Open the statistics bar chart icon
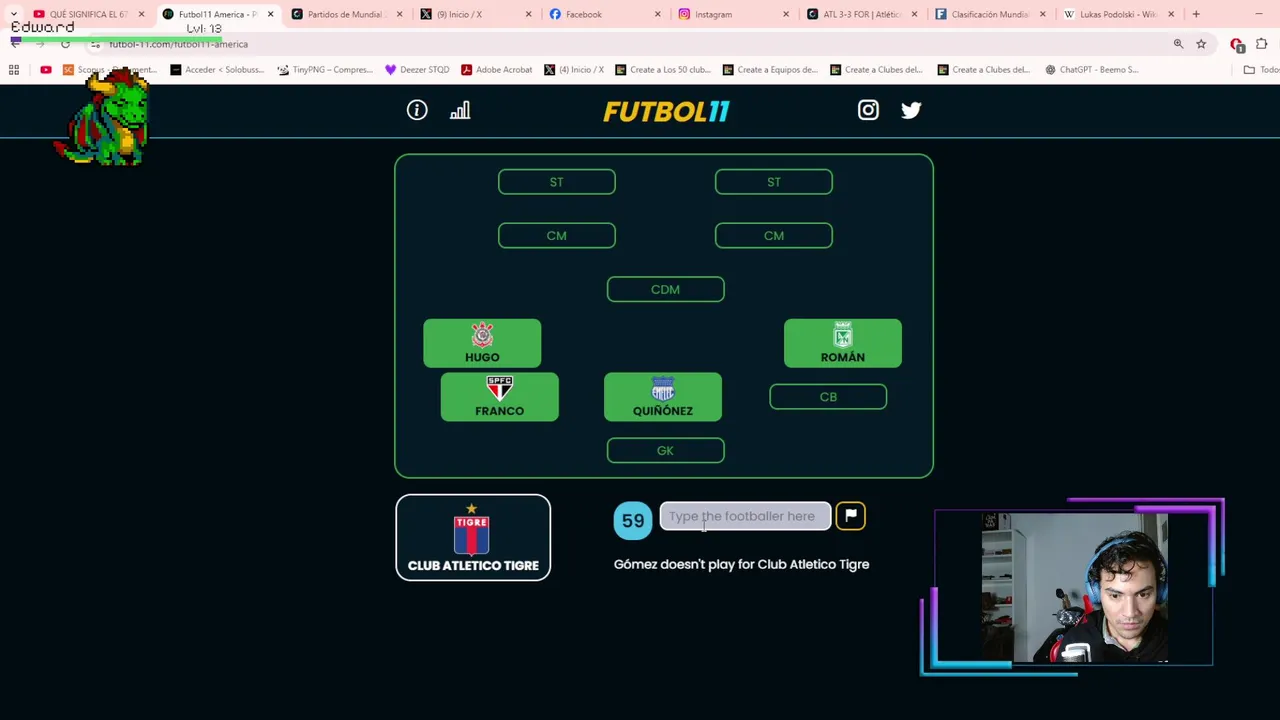 pos(460,110)
